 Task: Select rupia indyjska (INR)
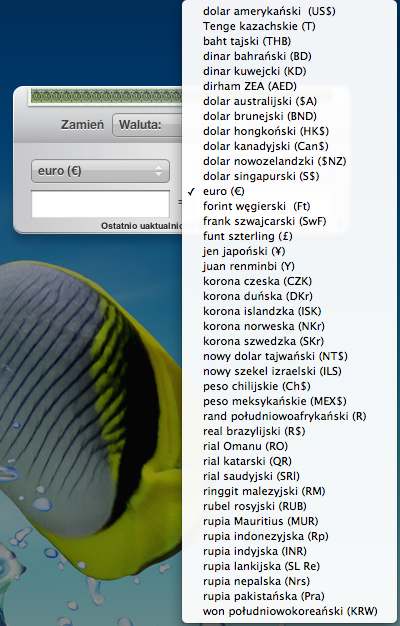pyautogui.click(x=289, y=551)
